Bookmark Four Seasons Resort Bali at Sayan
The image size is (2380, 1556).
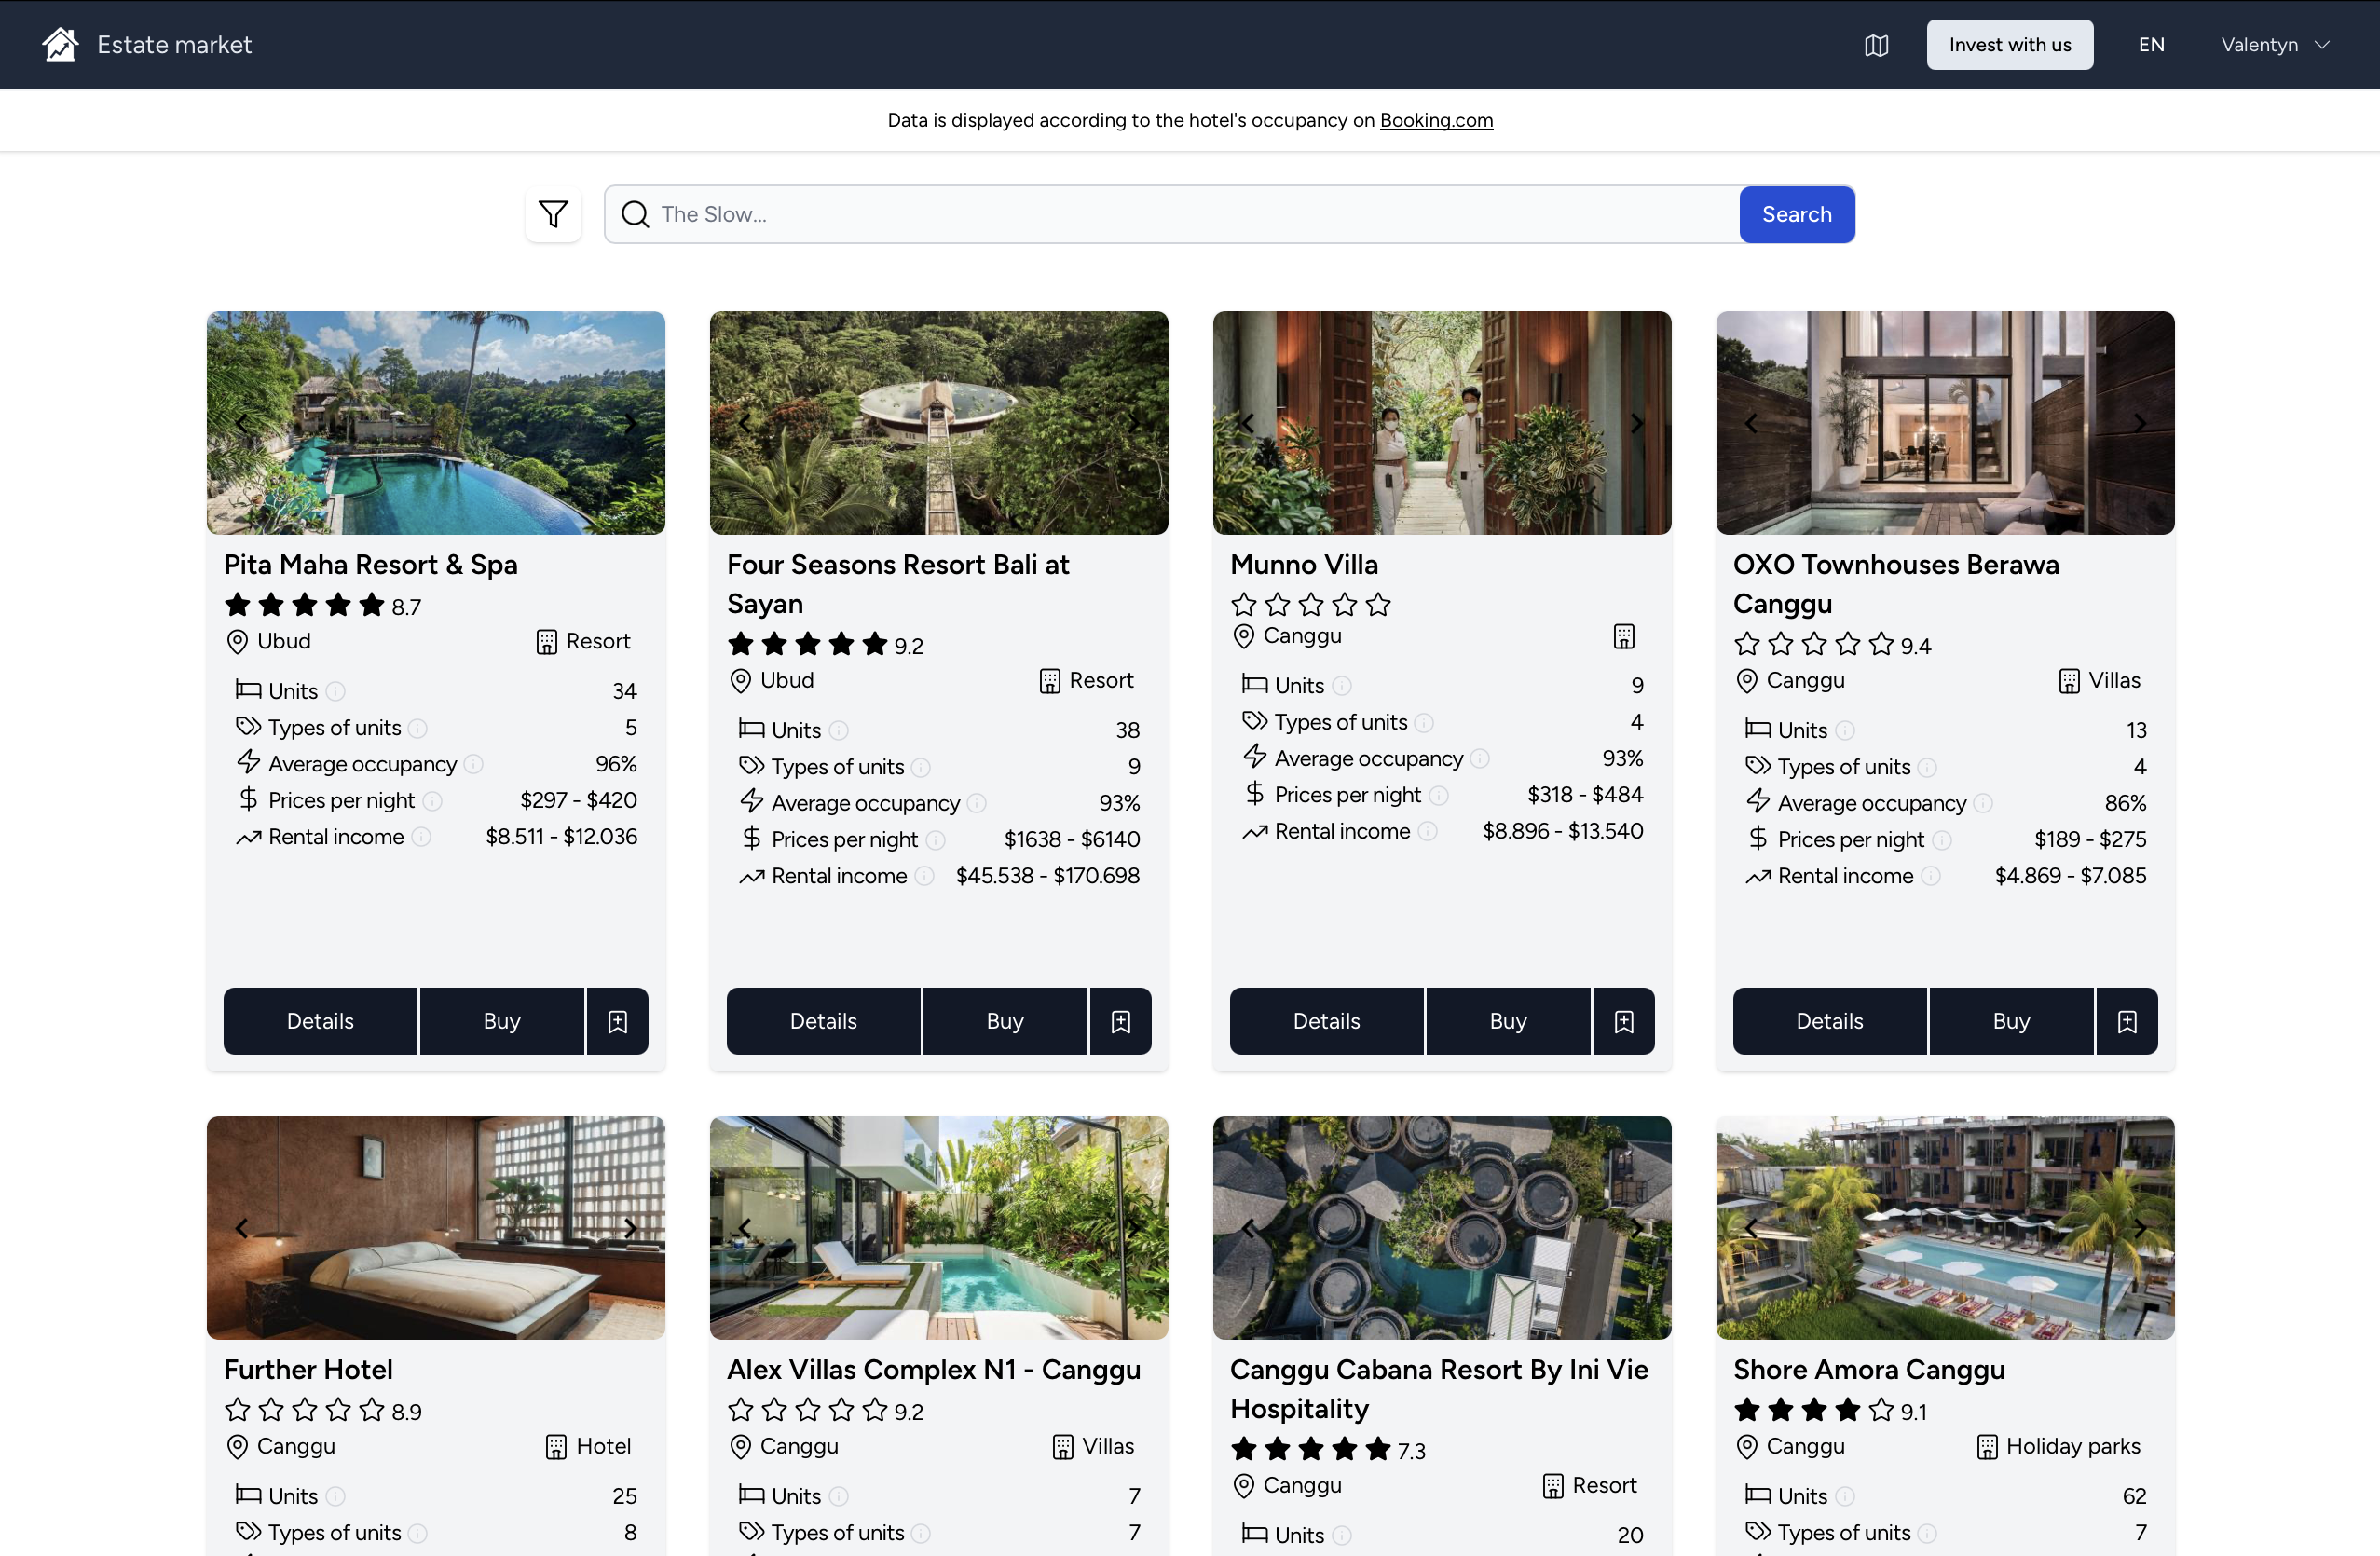point(1121,1021)
